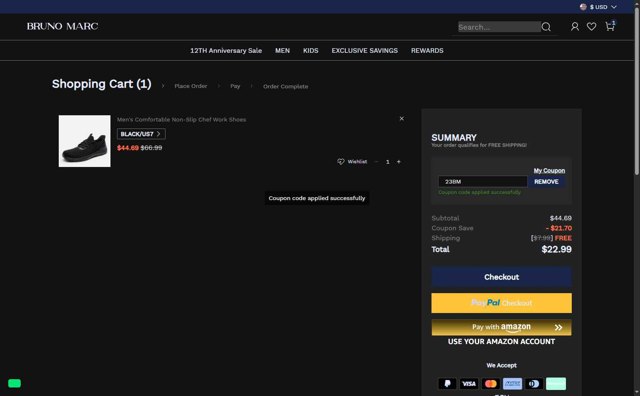This screenshot has height=396, width=640.
Task: Open the KIDS menu
Action: pos(311,51)
